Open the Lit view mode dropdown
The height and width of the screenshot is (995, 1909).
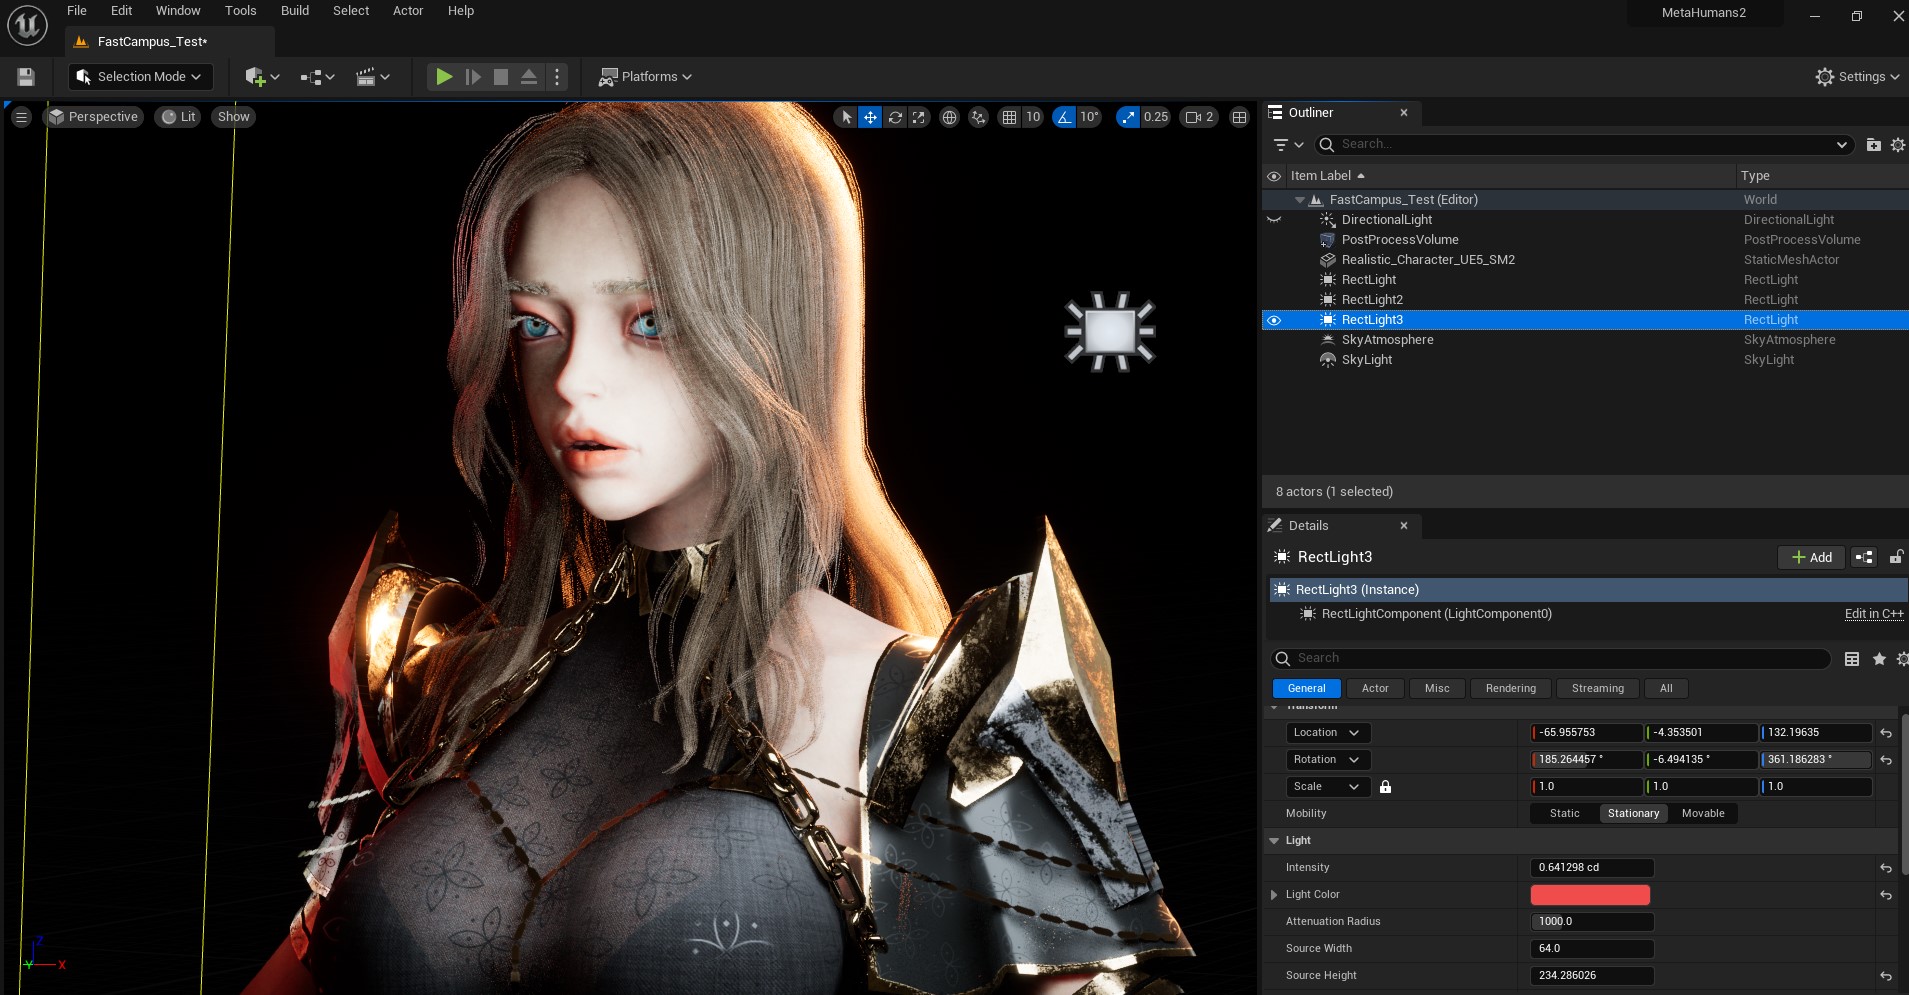tap(179, 117)
